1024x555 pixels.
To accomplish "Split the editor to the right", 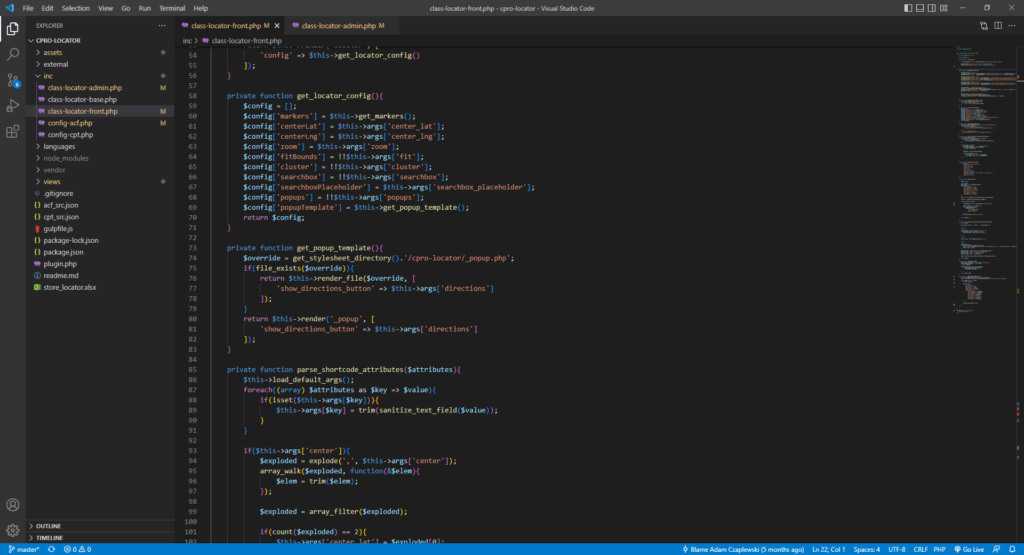I will coord(998,25).
